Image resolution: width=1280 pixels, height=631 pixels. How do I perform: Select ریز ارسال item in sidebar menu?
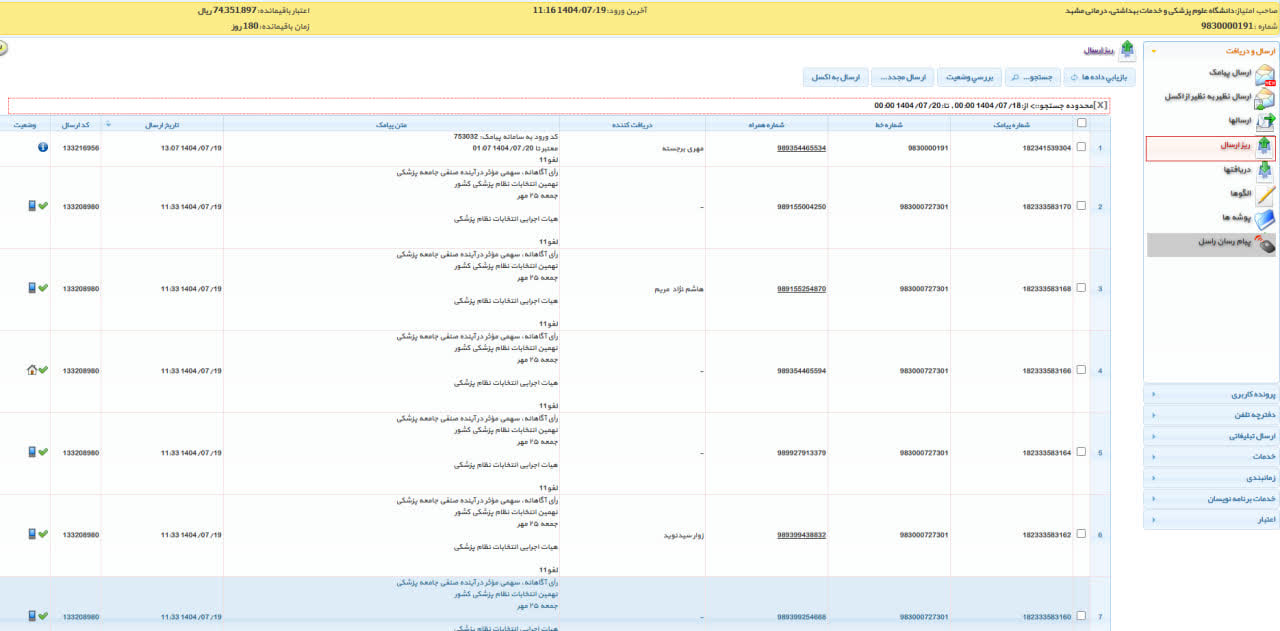click(x=1222, y=146)
